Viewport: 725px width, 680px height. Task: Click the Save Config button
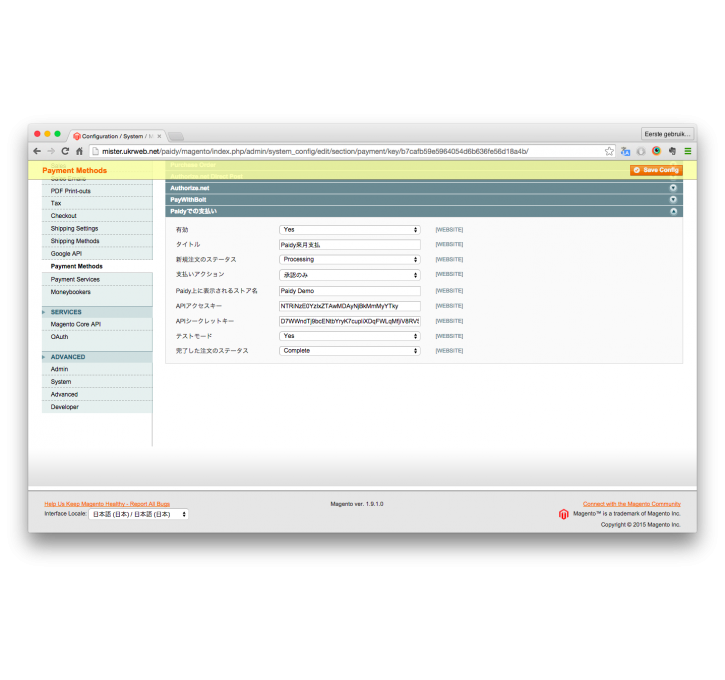[656, 170]
